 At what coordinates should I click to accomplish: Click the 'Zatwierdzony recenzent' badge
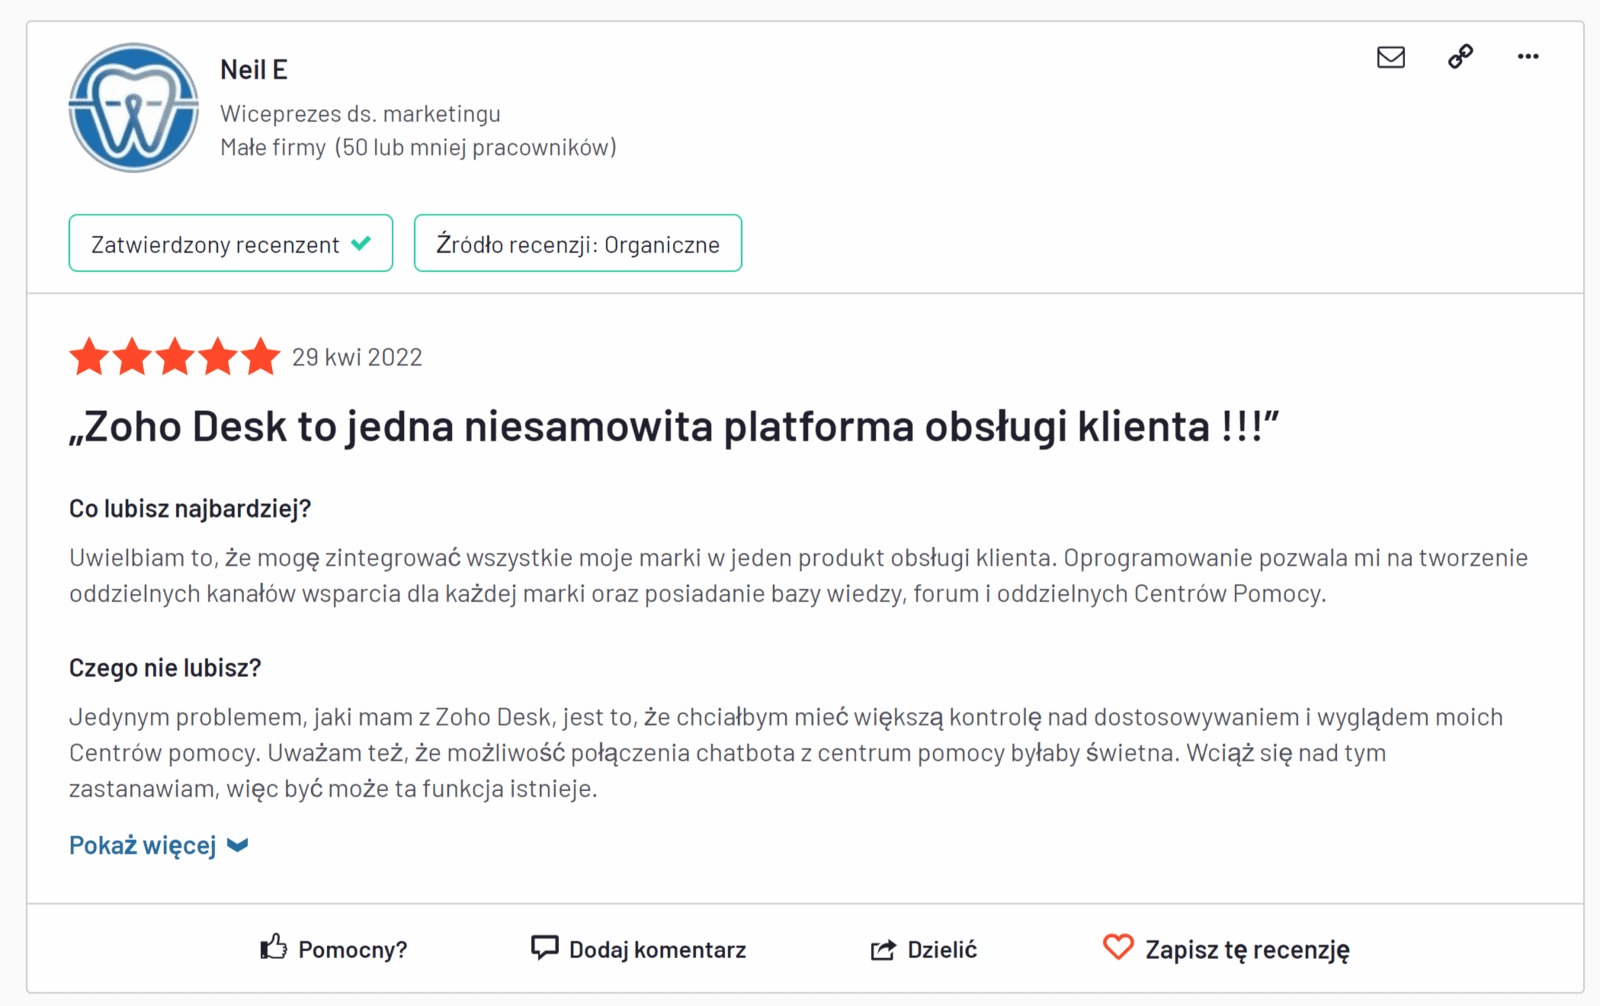tap(230, 243)
